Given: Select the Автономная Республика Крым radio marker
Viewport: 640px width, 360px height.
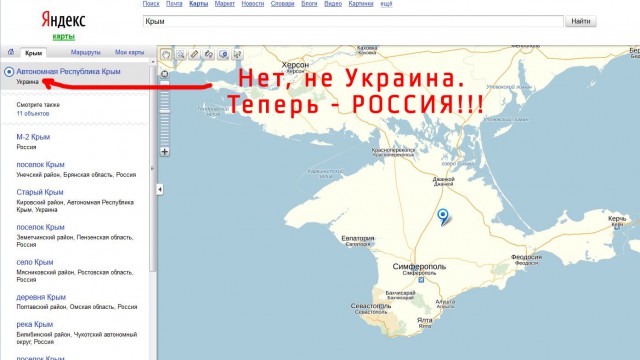Looking at the screenshot, I should 9,72.
